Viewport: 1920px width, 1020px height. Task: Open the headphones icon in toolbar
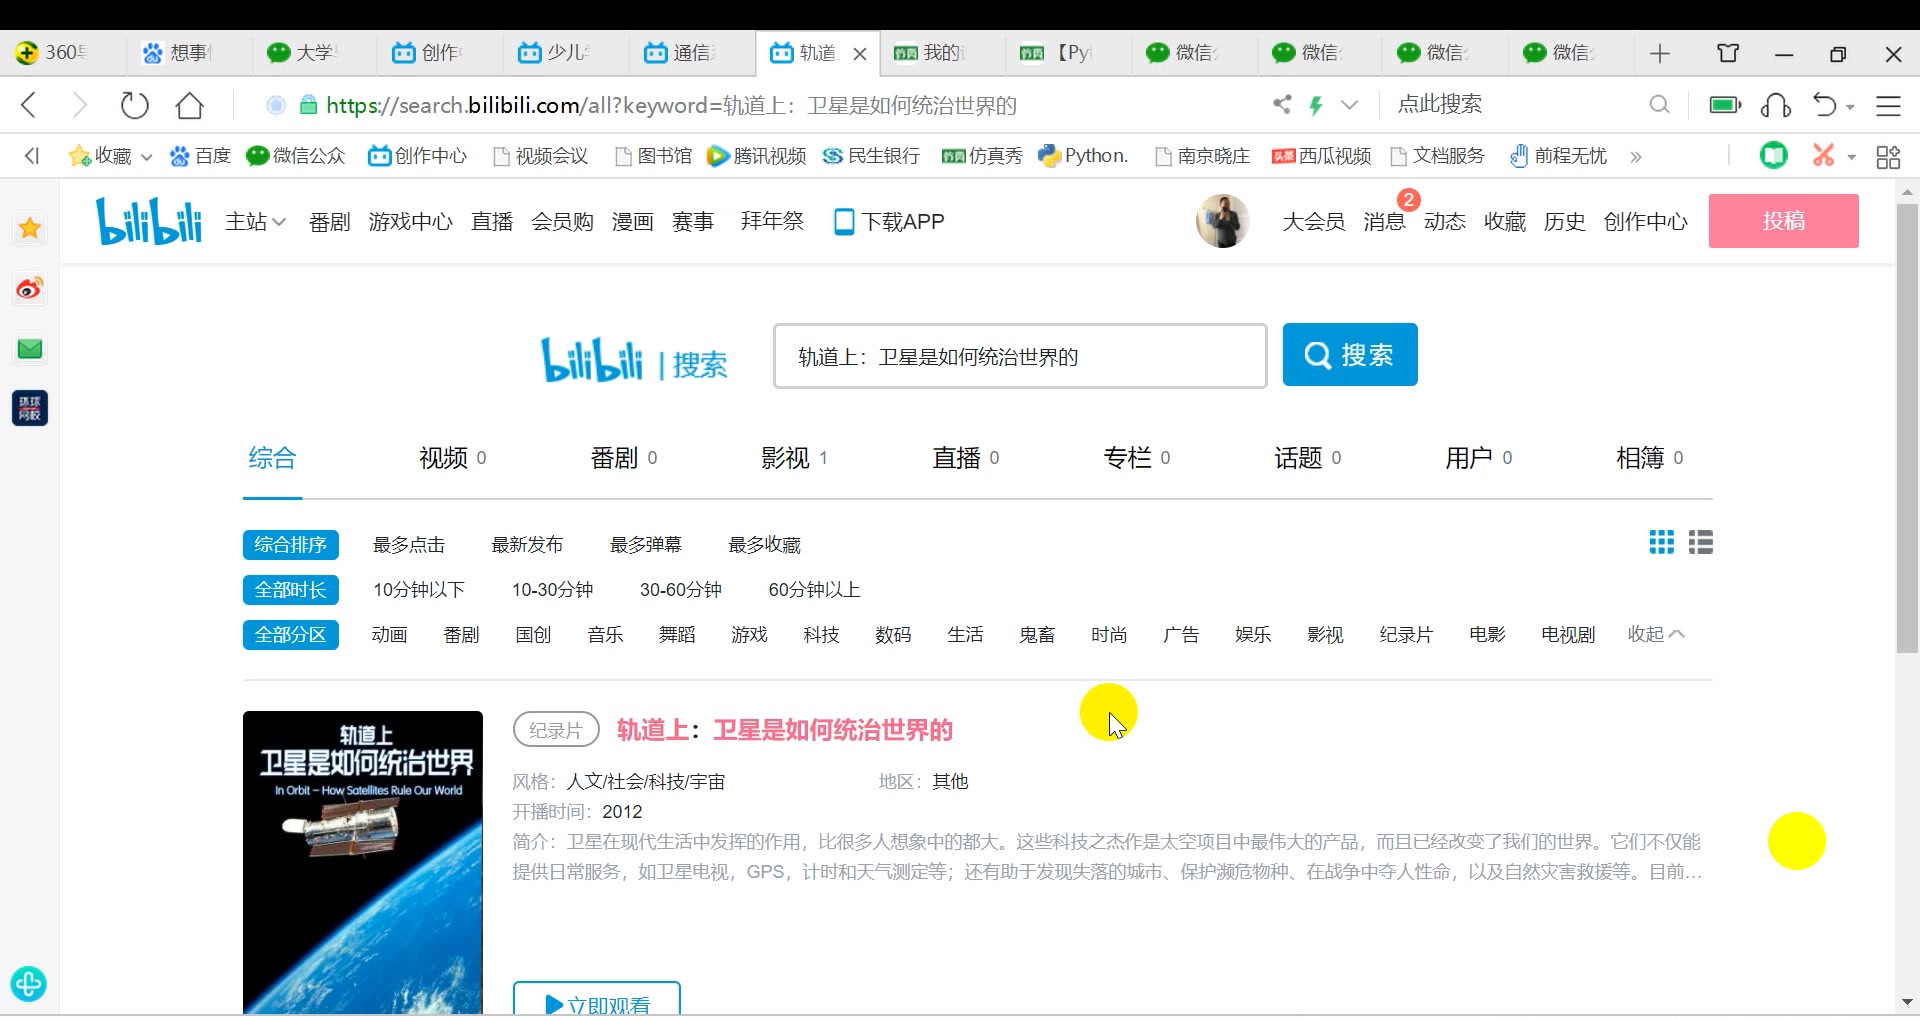[1776, 105]
